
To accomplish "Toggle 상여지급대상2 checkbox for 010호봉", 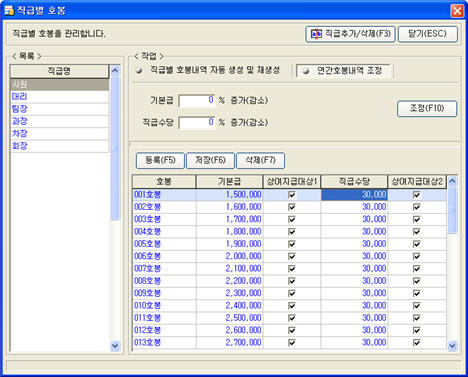I will (417, 306).
